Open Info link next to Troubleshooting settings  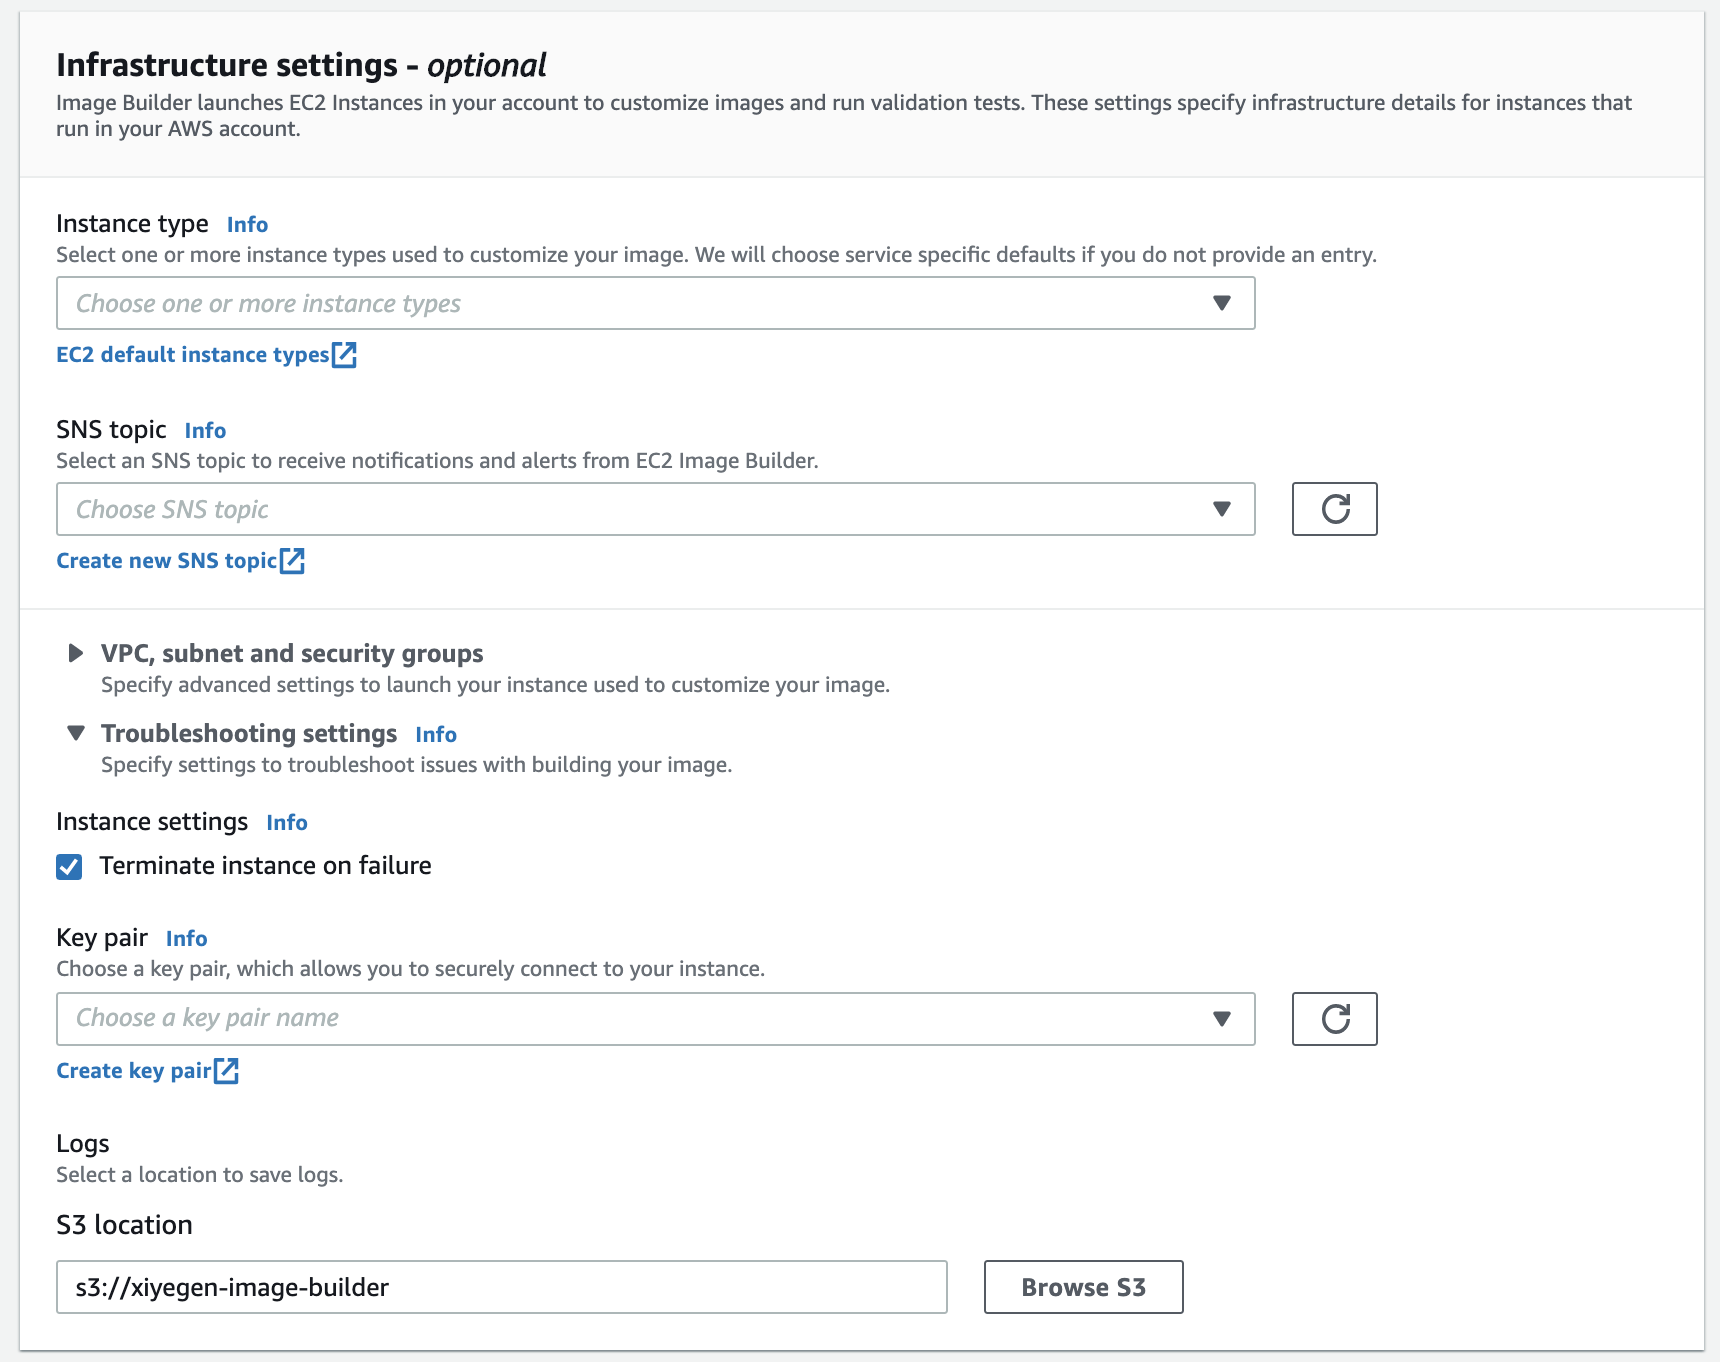tap(436, 734)
